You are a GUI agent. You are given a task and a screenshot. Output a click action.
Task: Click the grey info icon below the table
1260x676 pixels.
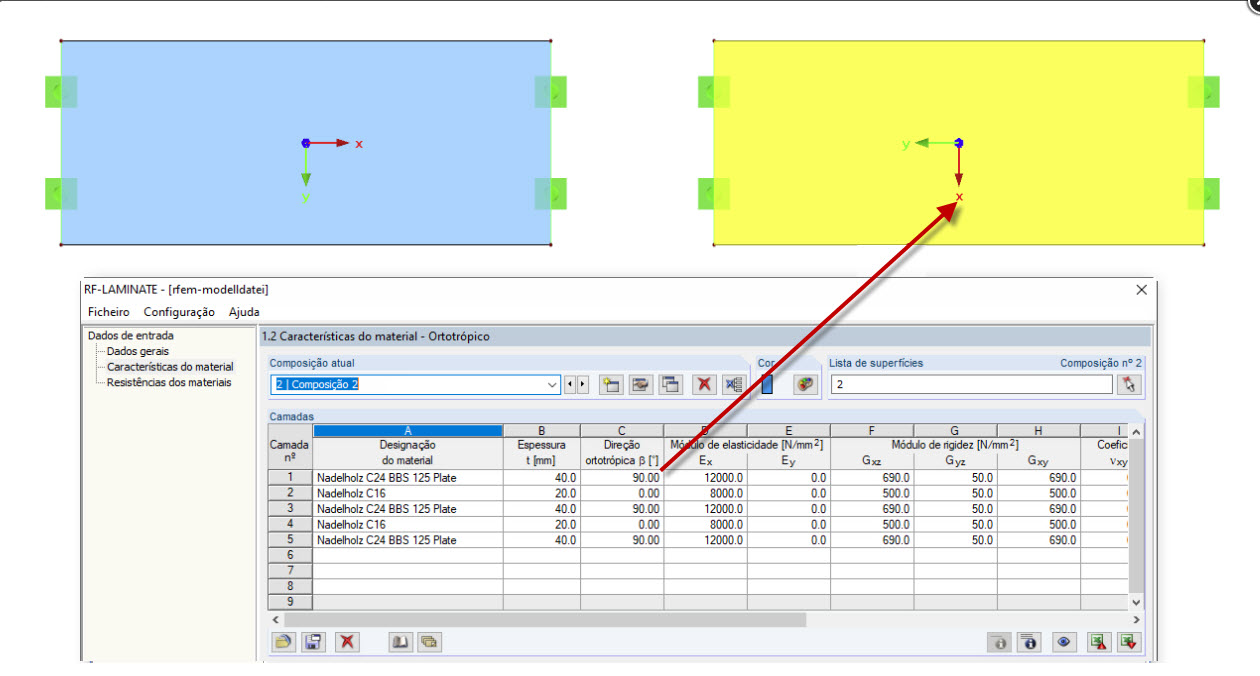[x=999, y=642]
